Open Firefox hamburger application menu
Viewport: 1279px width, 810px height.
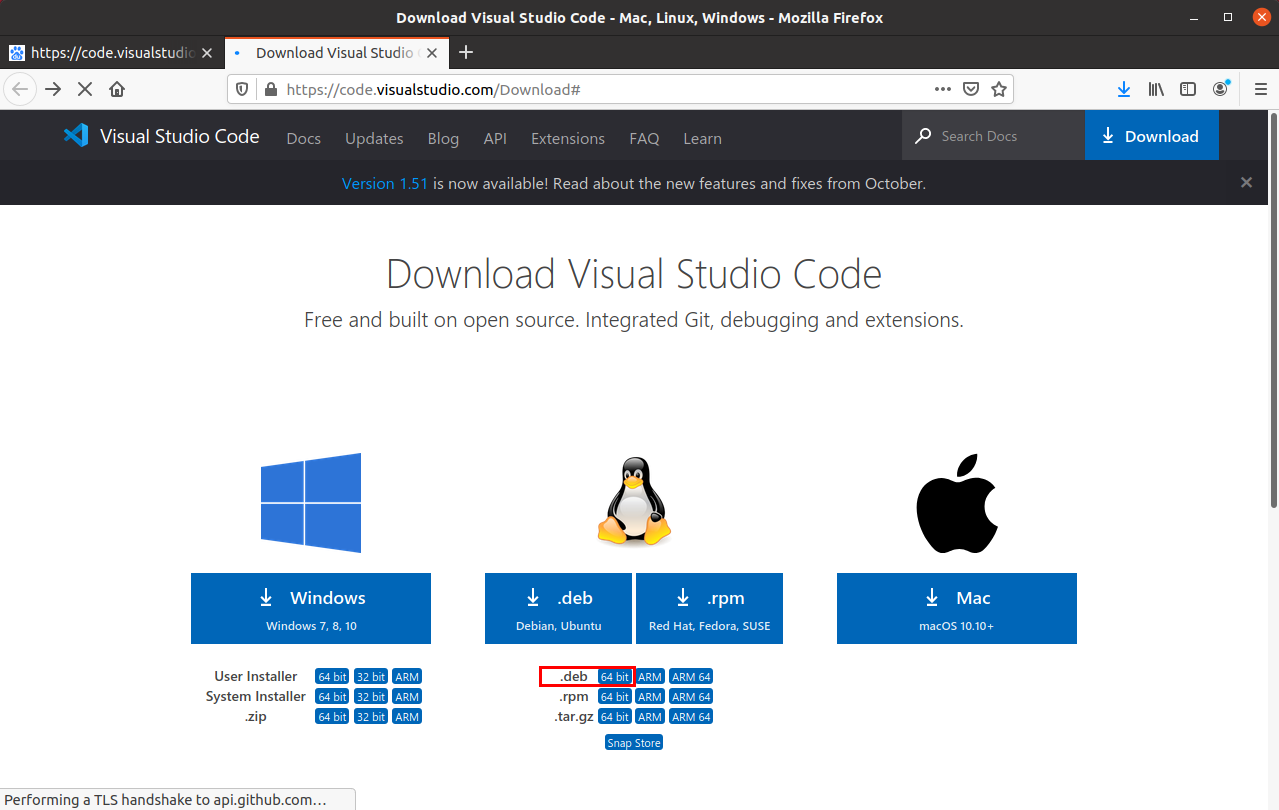1260,89
